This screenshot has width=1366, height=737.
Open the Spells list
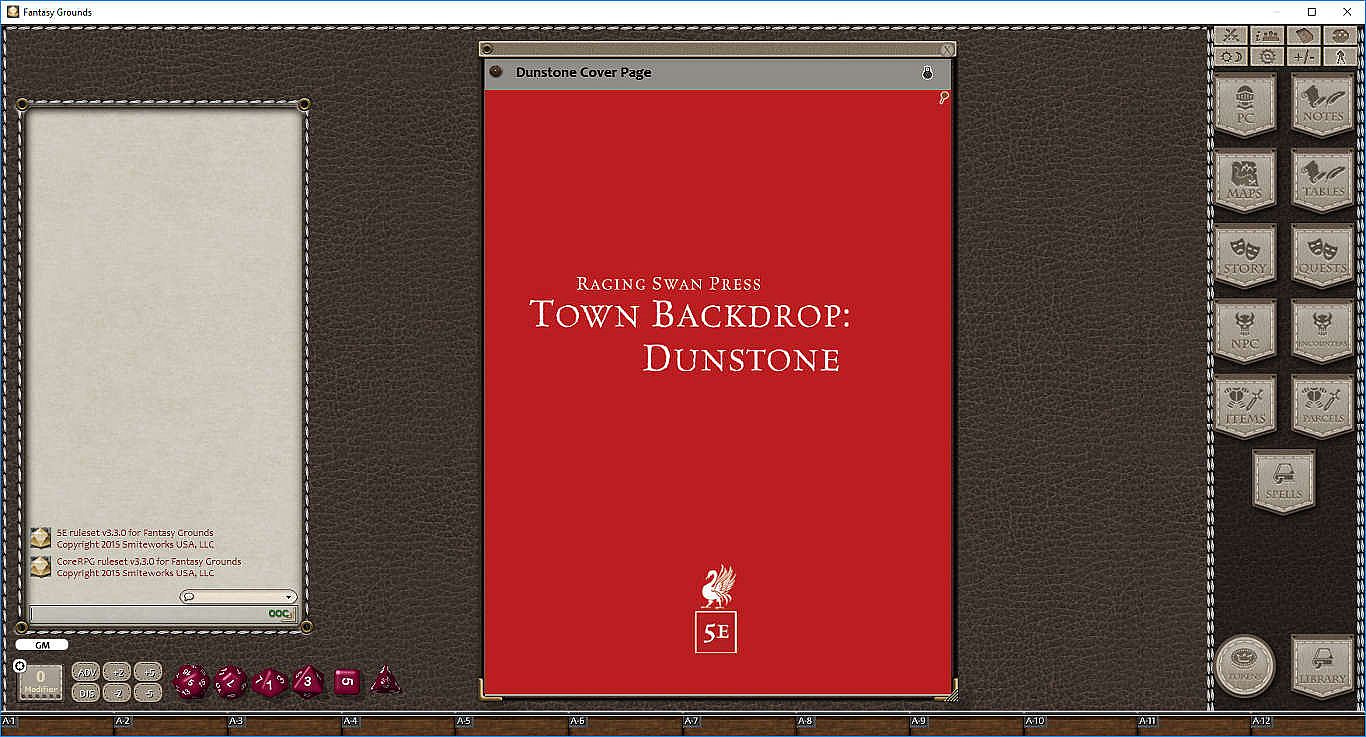coord(1284,482)
